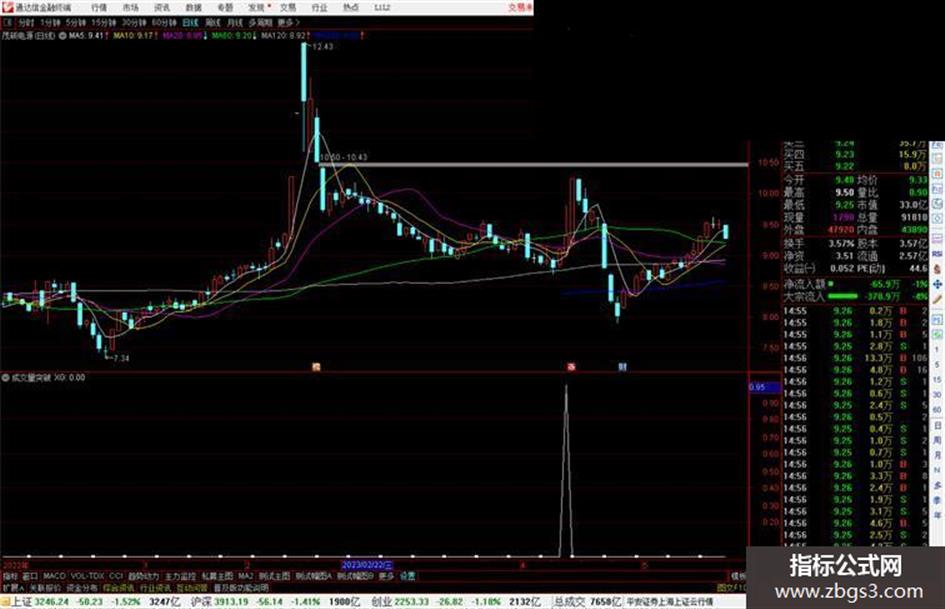Select 月 period icon in right toolbar
Viewport: 945px width, 609px height.
(x=937, y=455)
